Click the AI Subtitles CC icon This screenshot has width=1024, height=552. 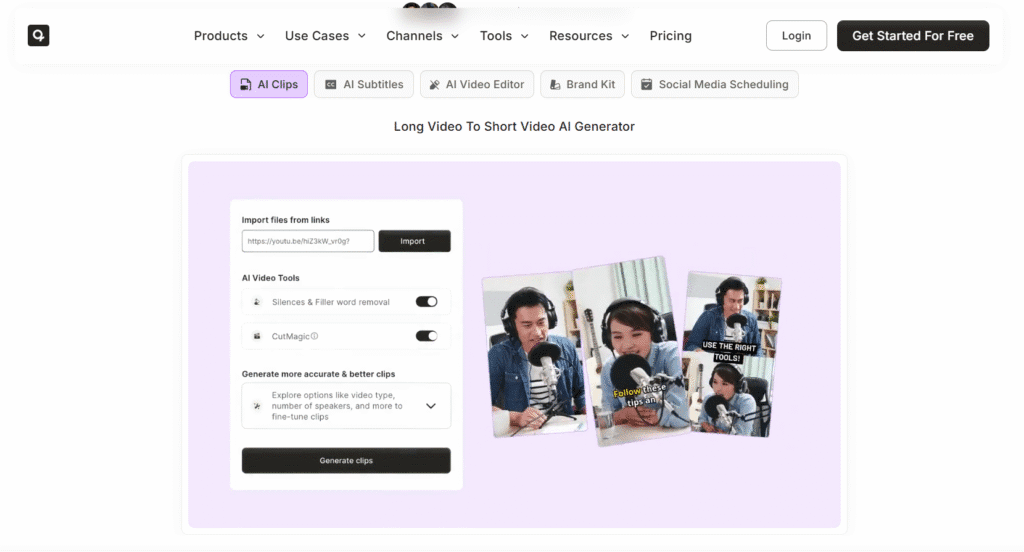click(330, 85)
